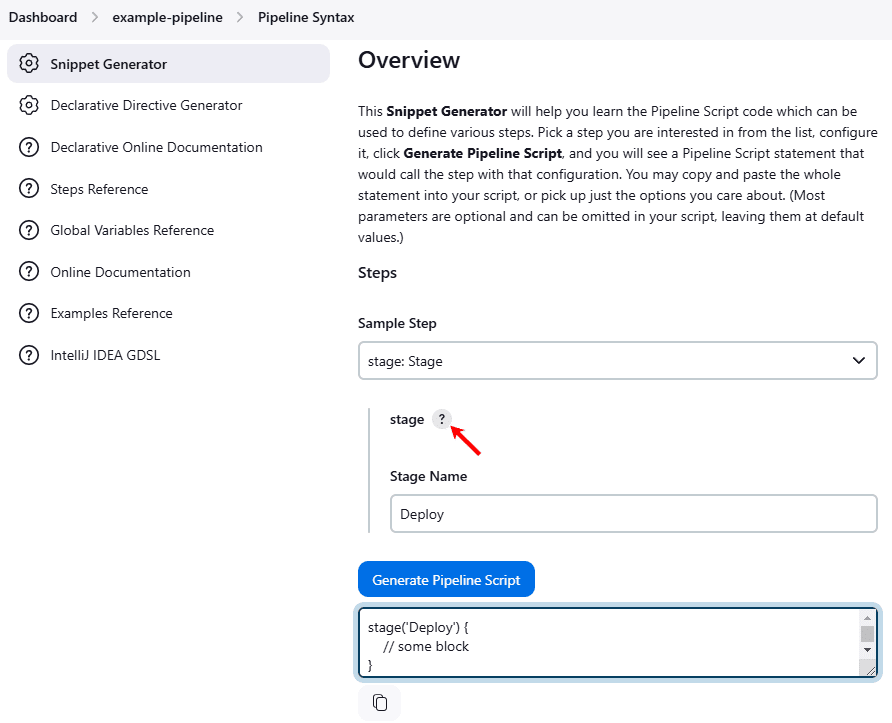Screen dimensions: 892x723
Task: Show help for the stage step
Action: pos(442,420)
